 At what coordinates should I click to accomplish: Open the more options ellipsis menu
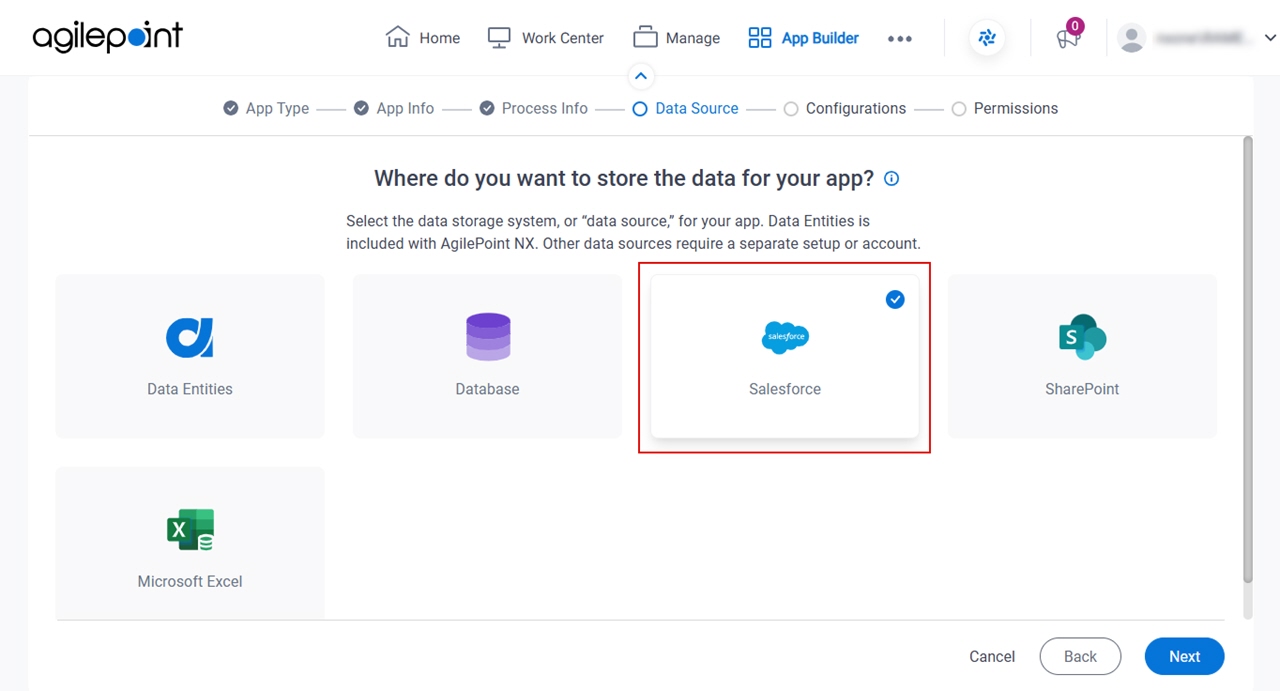(900, 38)
